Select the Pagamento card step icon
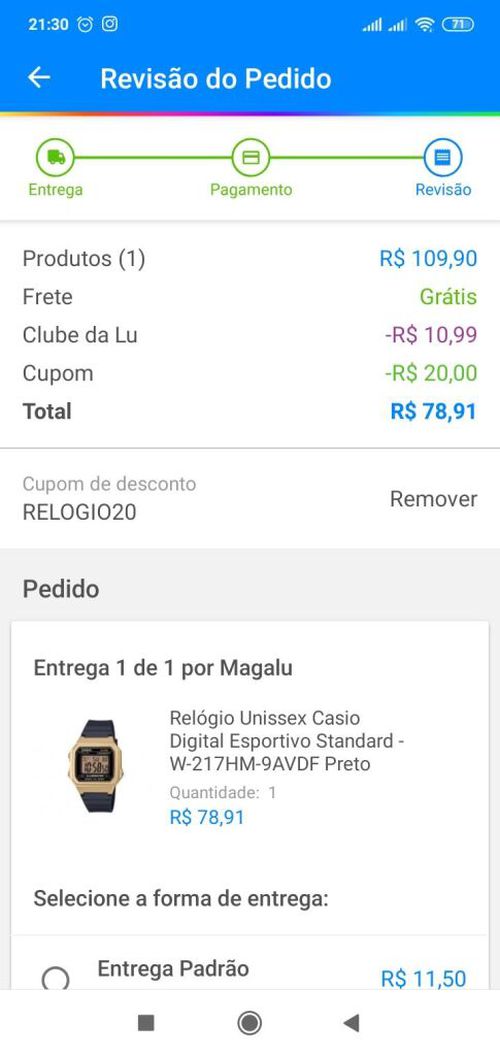The image size is (500, 1056). 251,158
